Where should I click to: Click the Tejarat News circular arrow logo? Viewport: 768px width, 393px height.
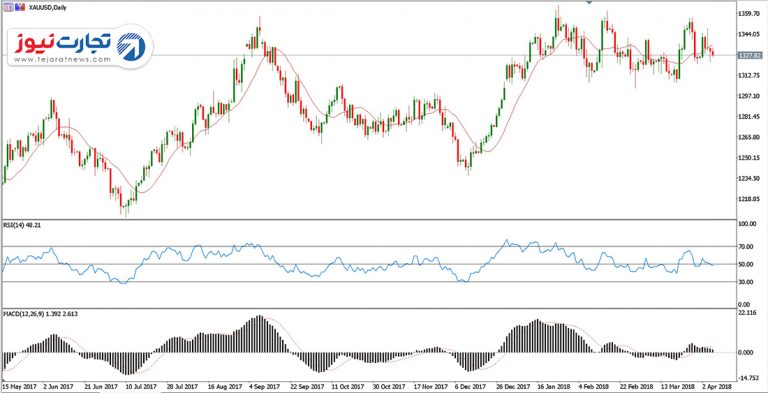131,47
